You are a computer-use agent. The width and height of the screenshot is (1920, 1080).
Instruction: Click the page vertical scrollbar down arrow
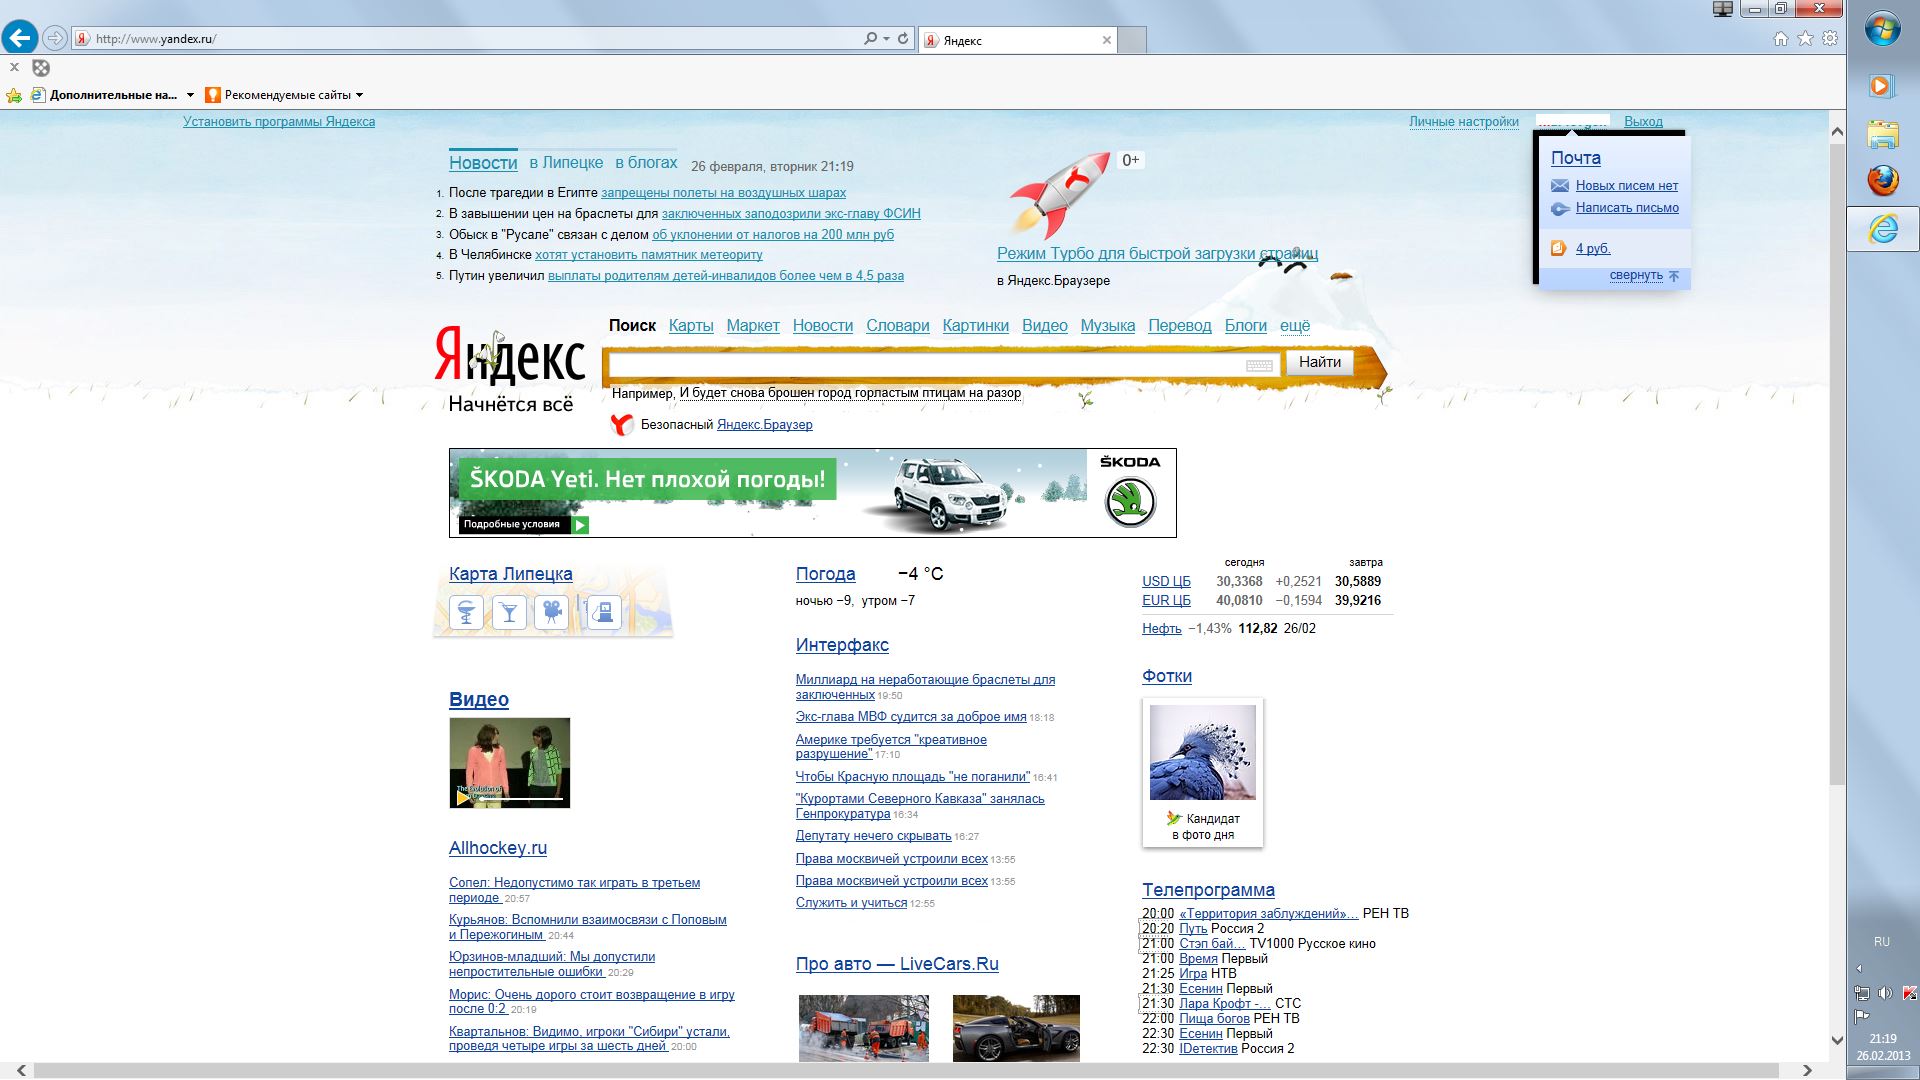tap(1836, 1040)
